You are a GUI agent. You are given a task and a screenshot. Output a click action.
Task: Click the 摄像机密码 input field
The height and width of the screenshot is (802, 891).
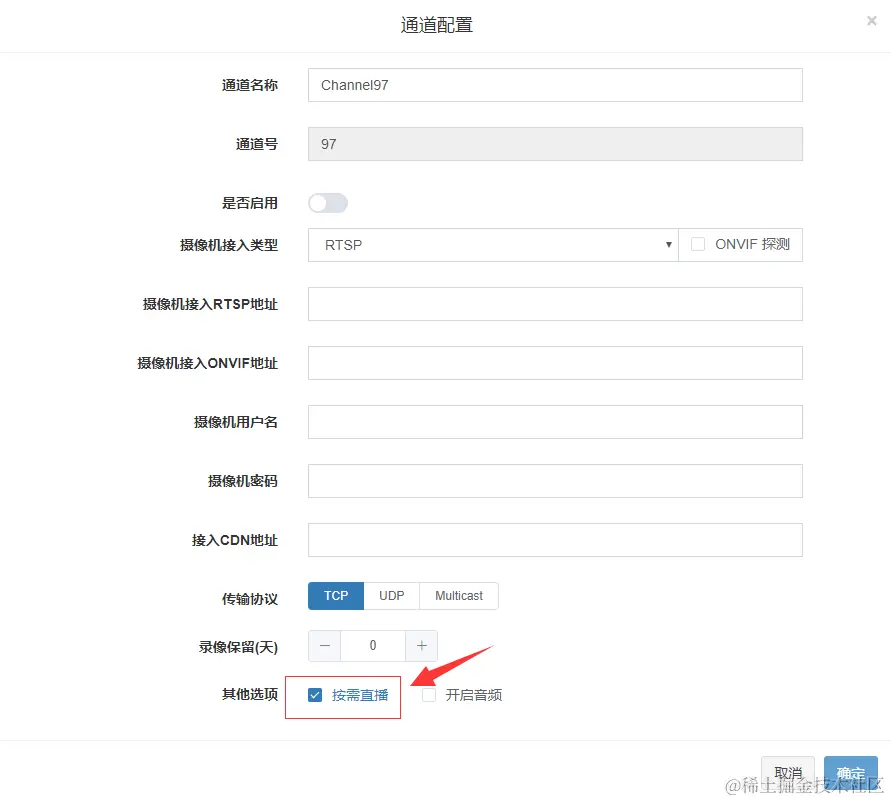click(554, 481)
